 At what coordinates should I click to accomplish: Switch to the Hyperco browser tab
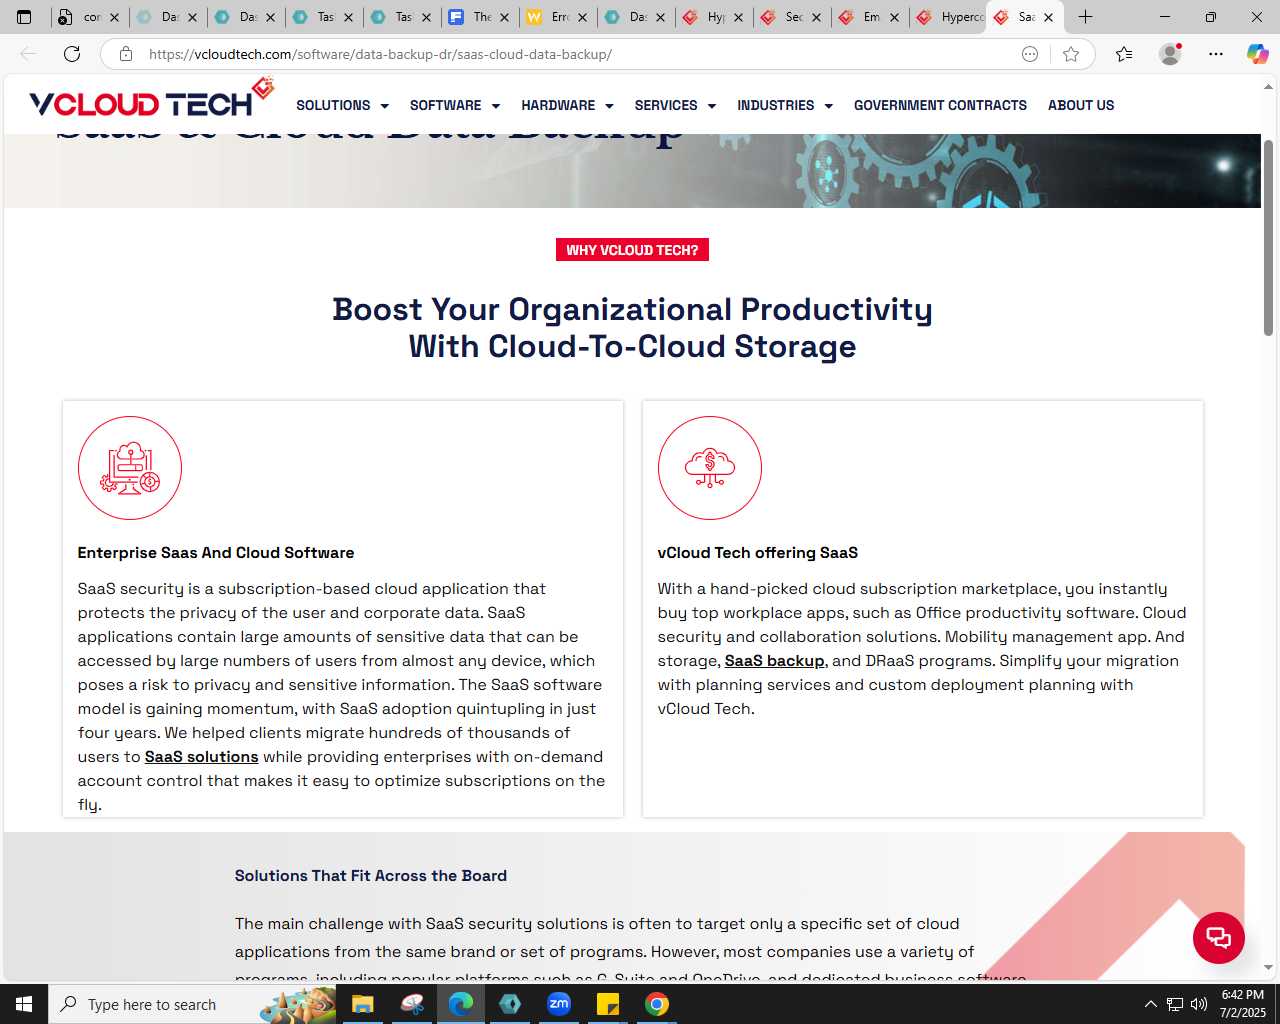pyautogui.click(x=948, y=17)
